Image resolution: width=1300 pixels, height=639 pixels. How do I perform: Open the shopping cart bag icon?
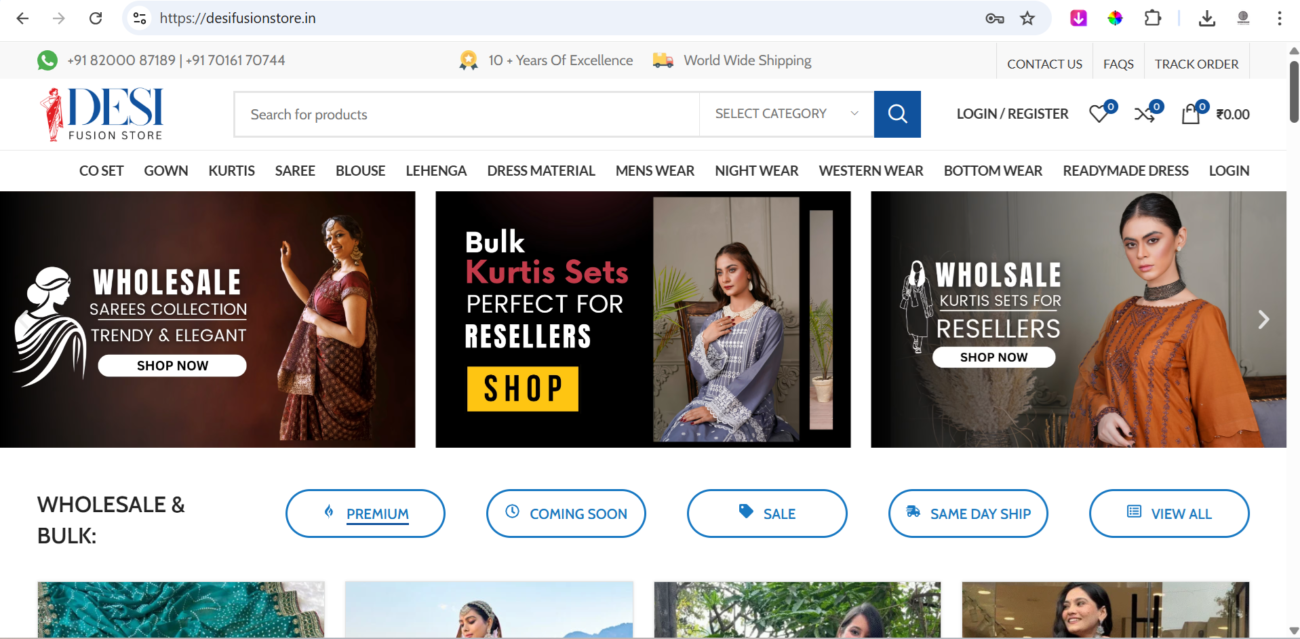[1190, 114]
